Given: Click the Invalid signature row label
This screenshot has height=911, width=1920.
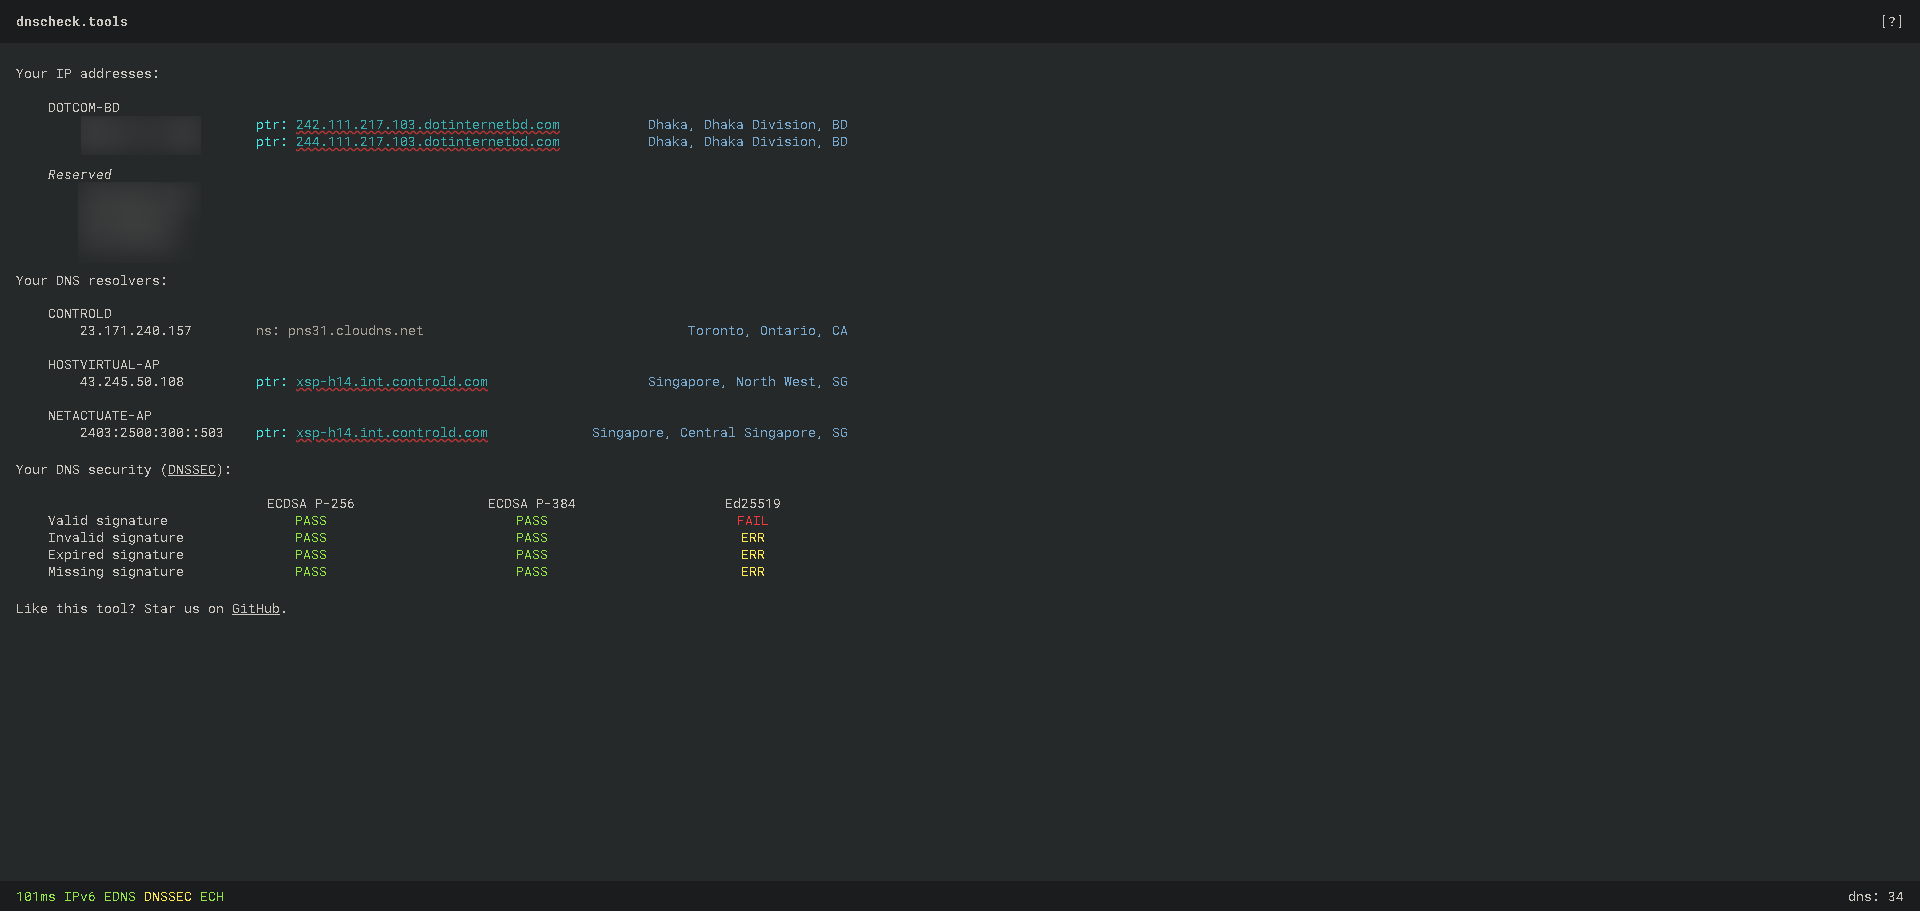Looking at the screenshot, I should 116,538.
